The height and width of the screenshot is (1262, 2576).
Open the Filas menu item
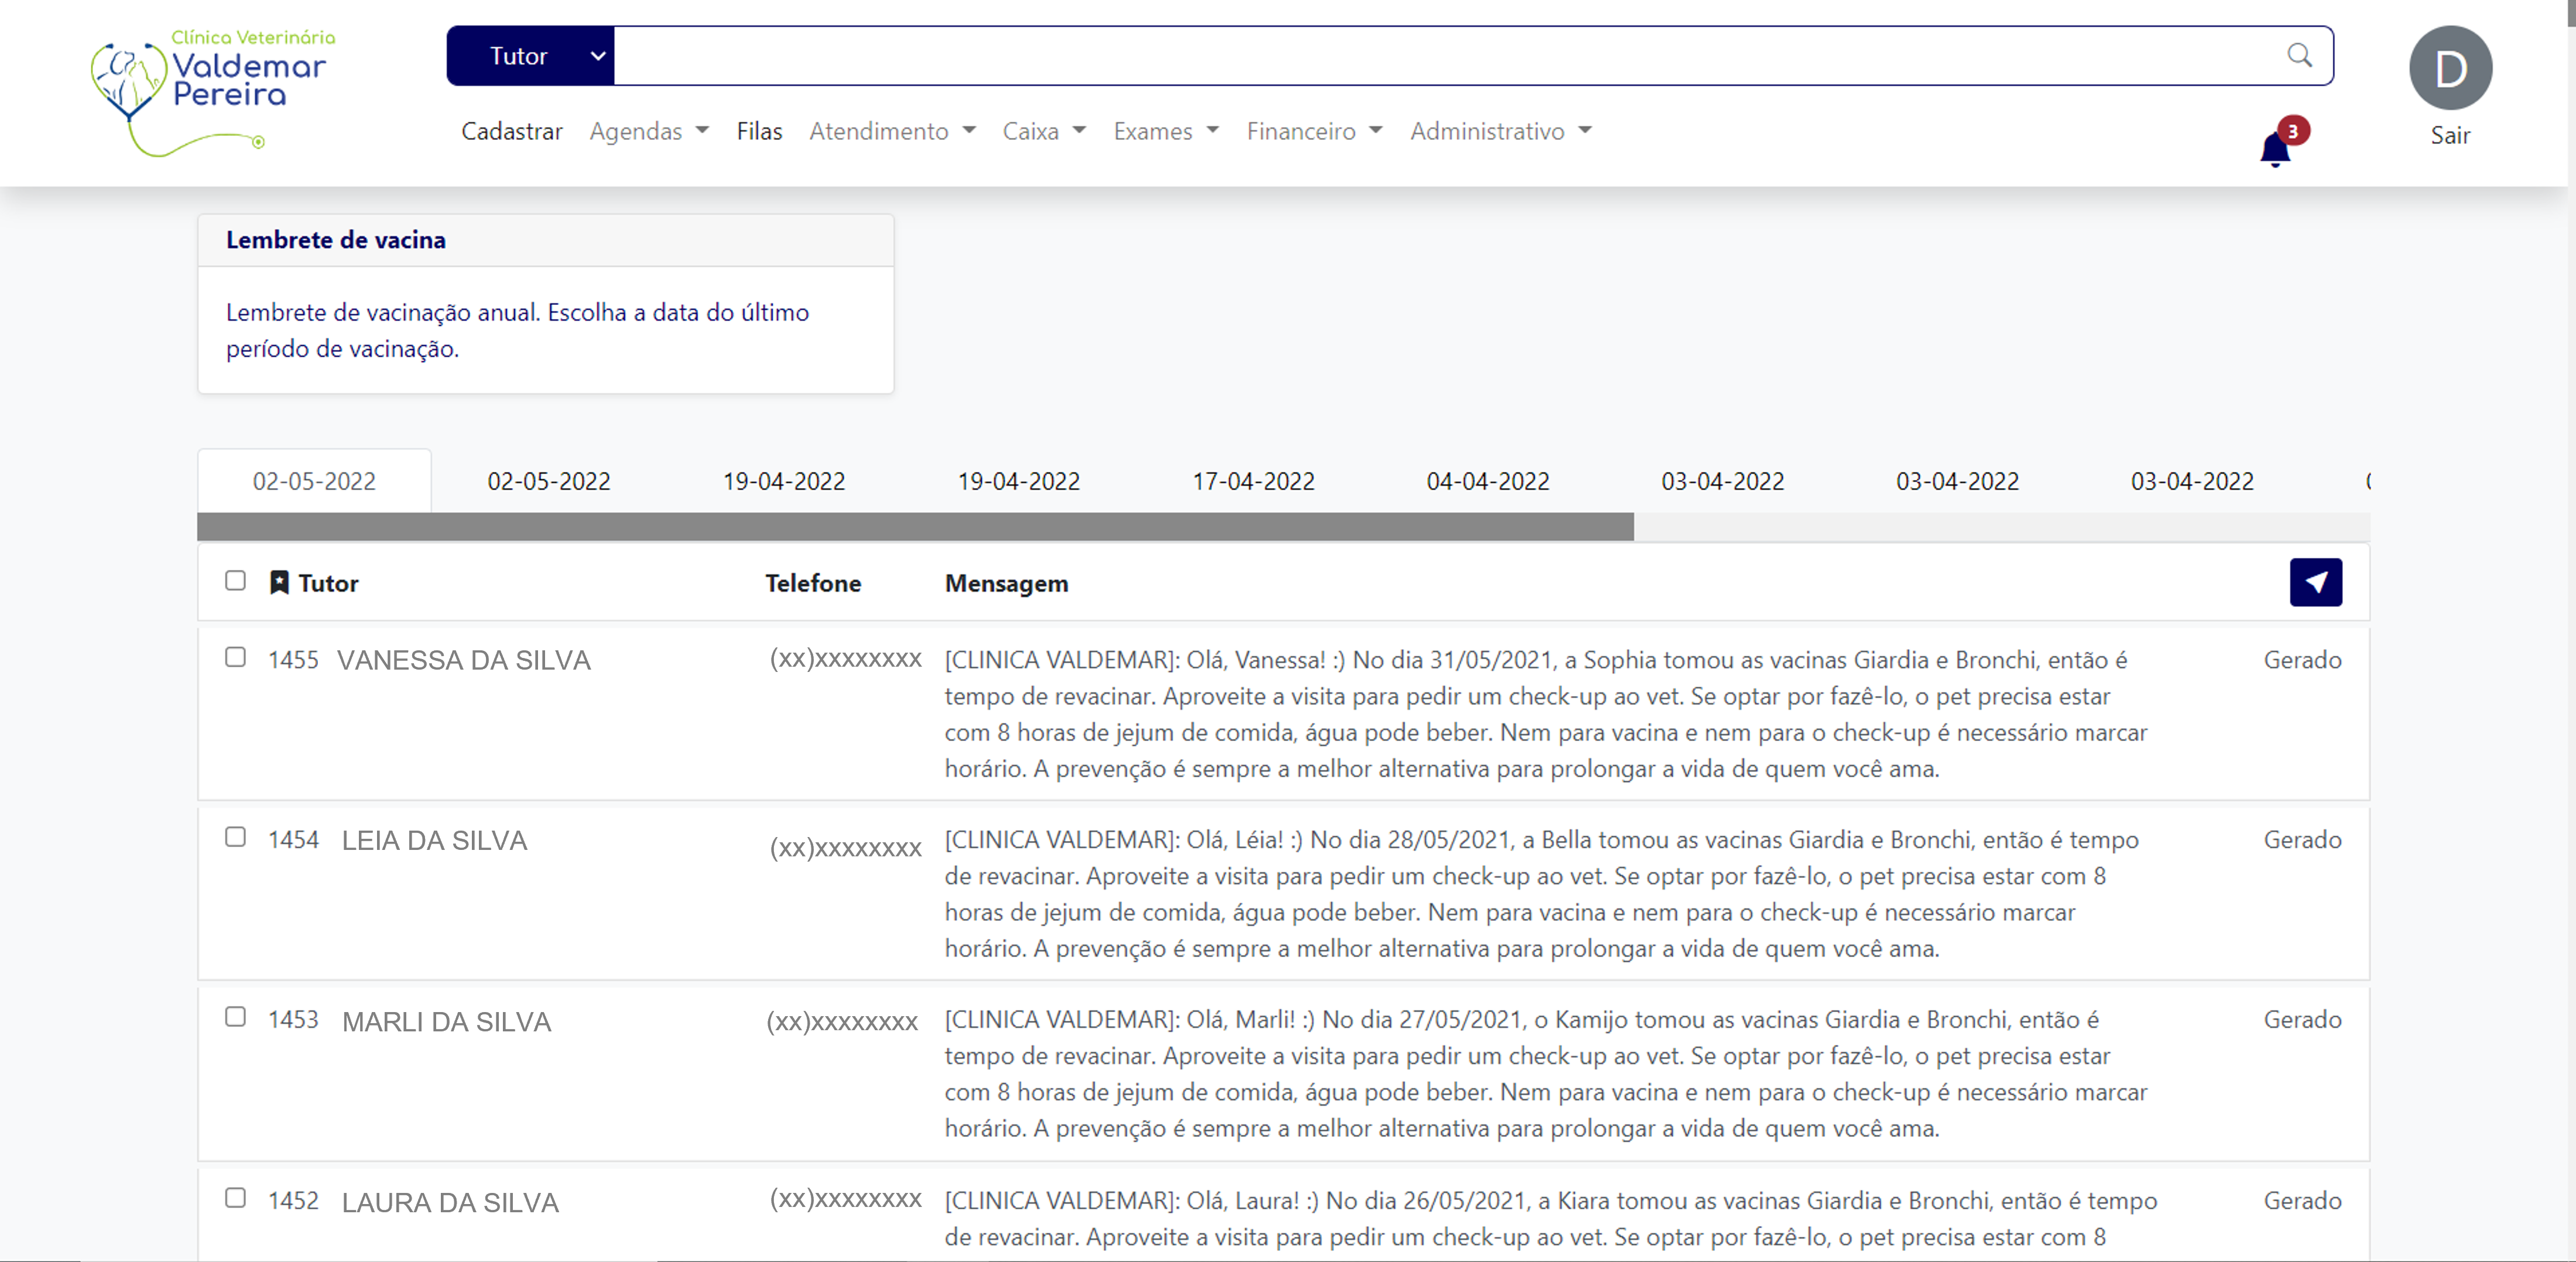(x=759, y=131)
